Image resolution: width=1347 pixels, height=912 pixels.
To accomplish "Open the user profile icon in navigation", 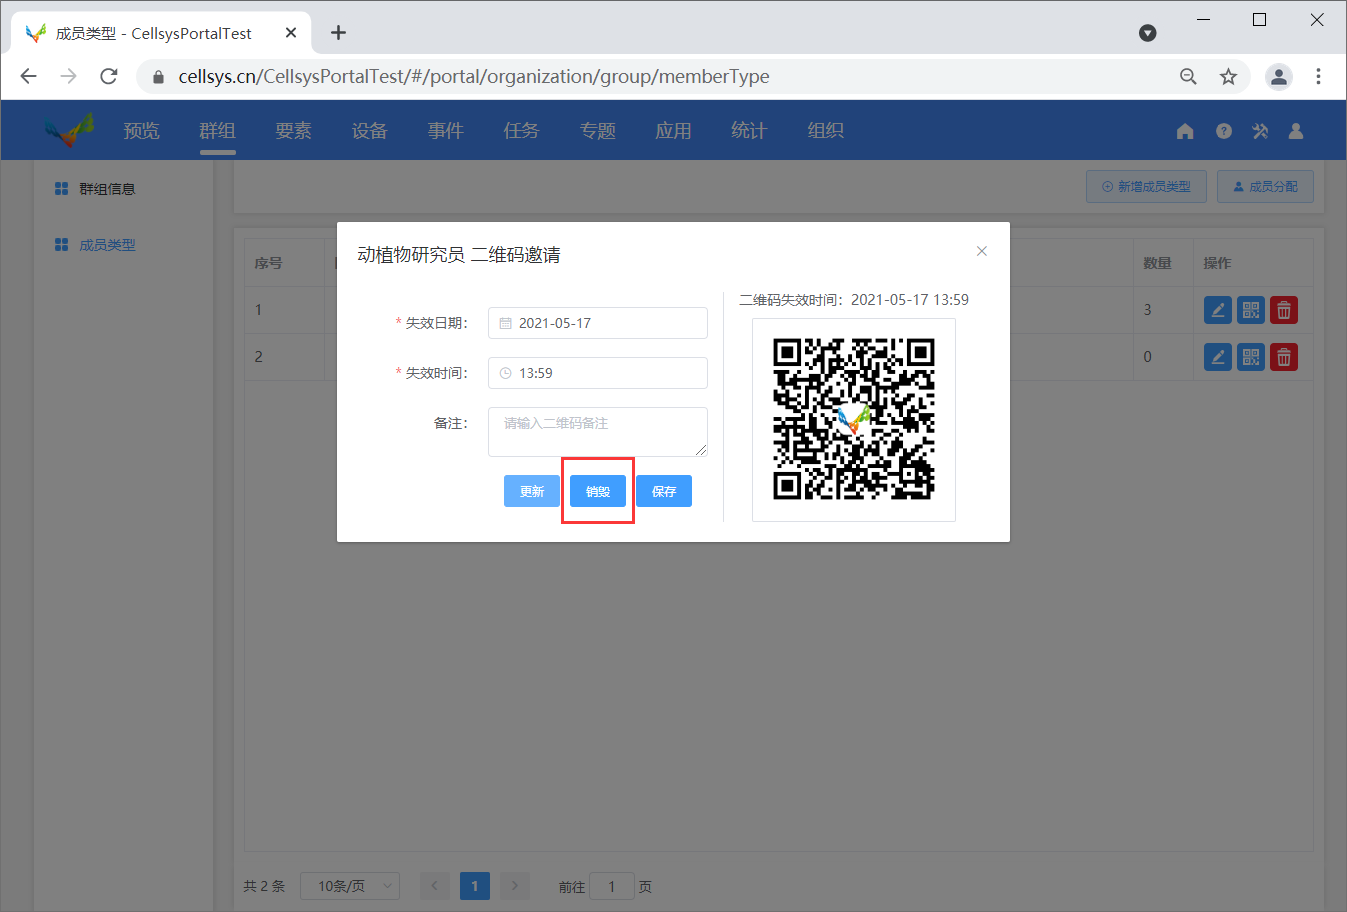I will [1296, 131].
